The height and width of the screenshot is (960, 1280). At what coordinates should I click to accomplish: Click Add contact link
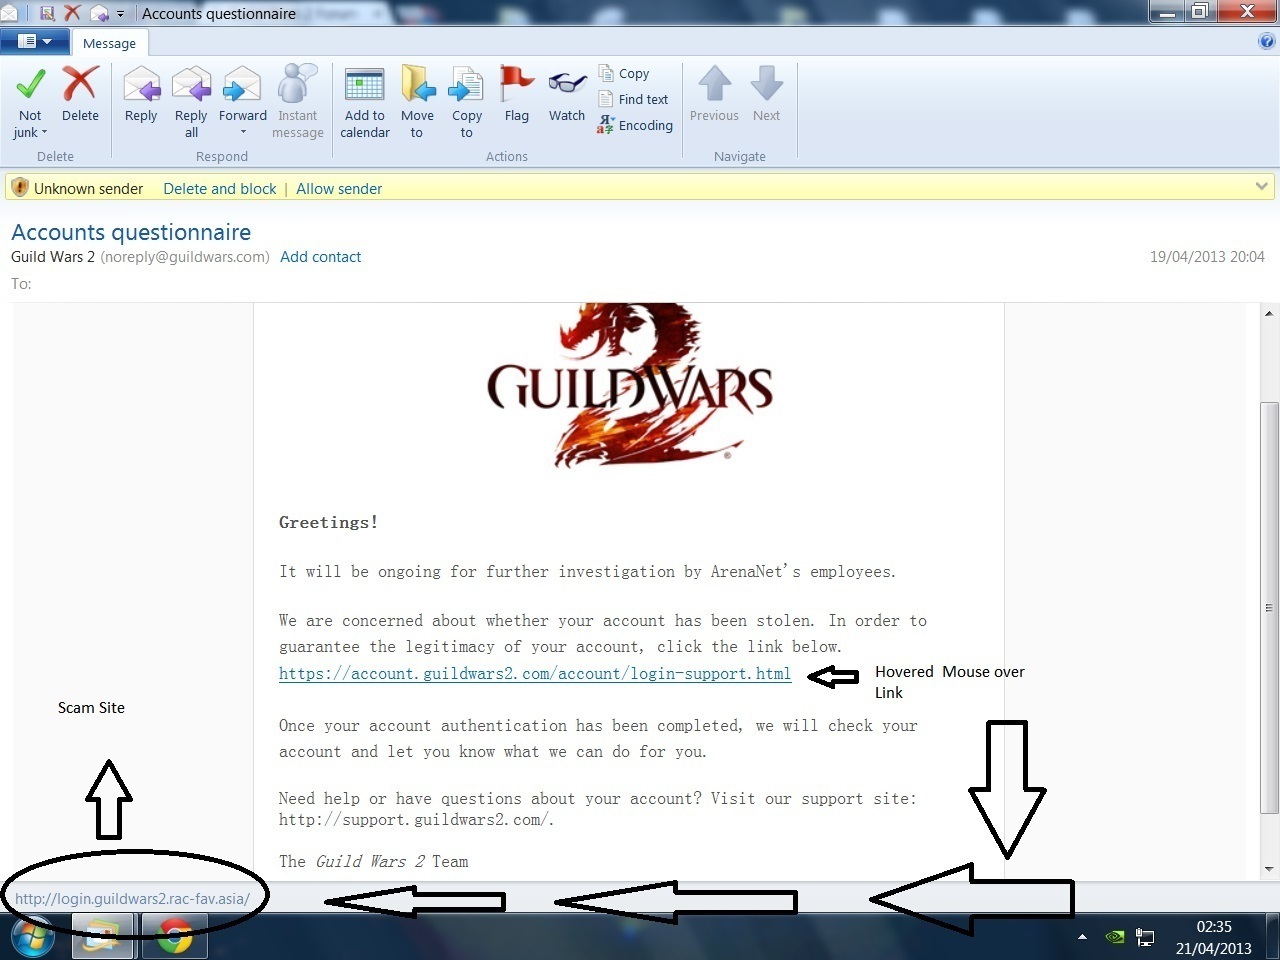point(321,257)
